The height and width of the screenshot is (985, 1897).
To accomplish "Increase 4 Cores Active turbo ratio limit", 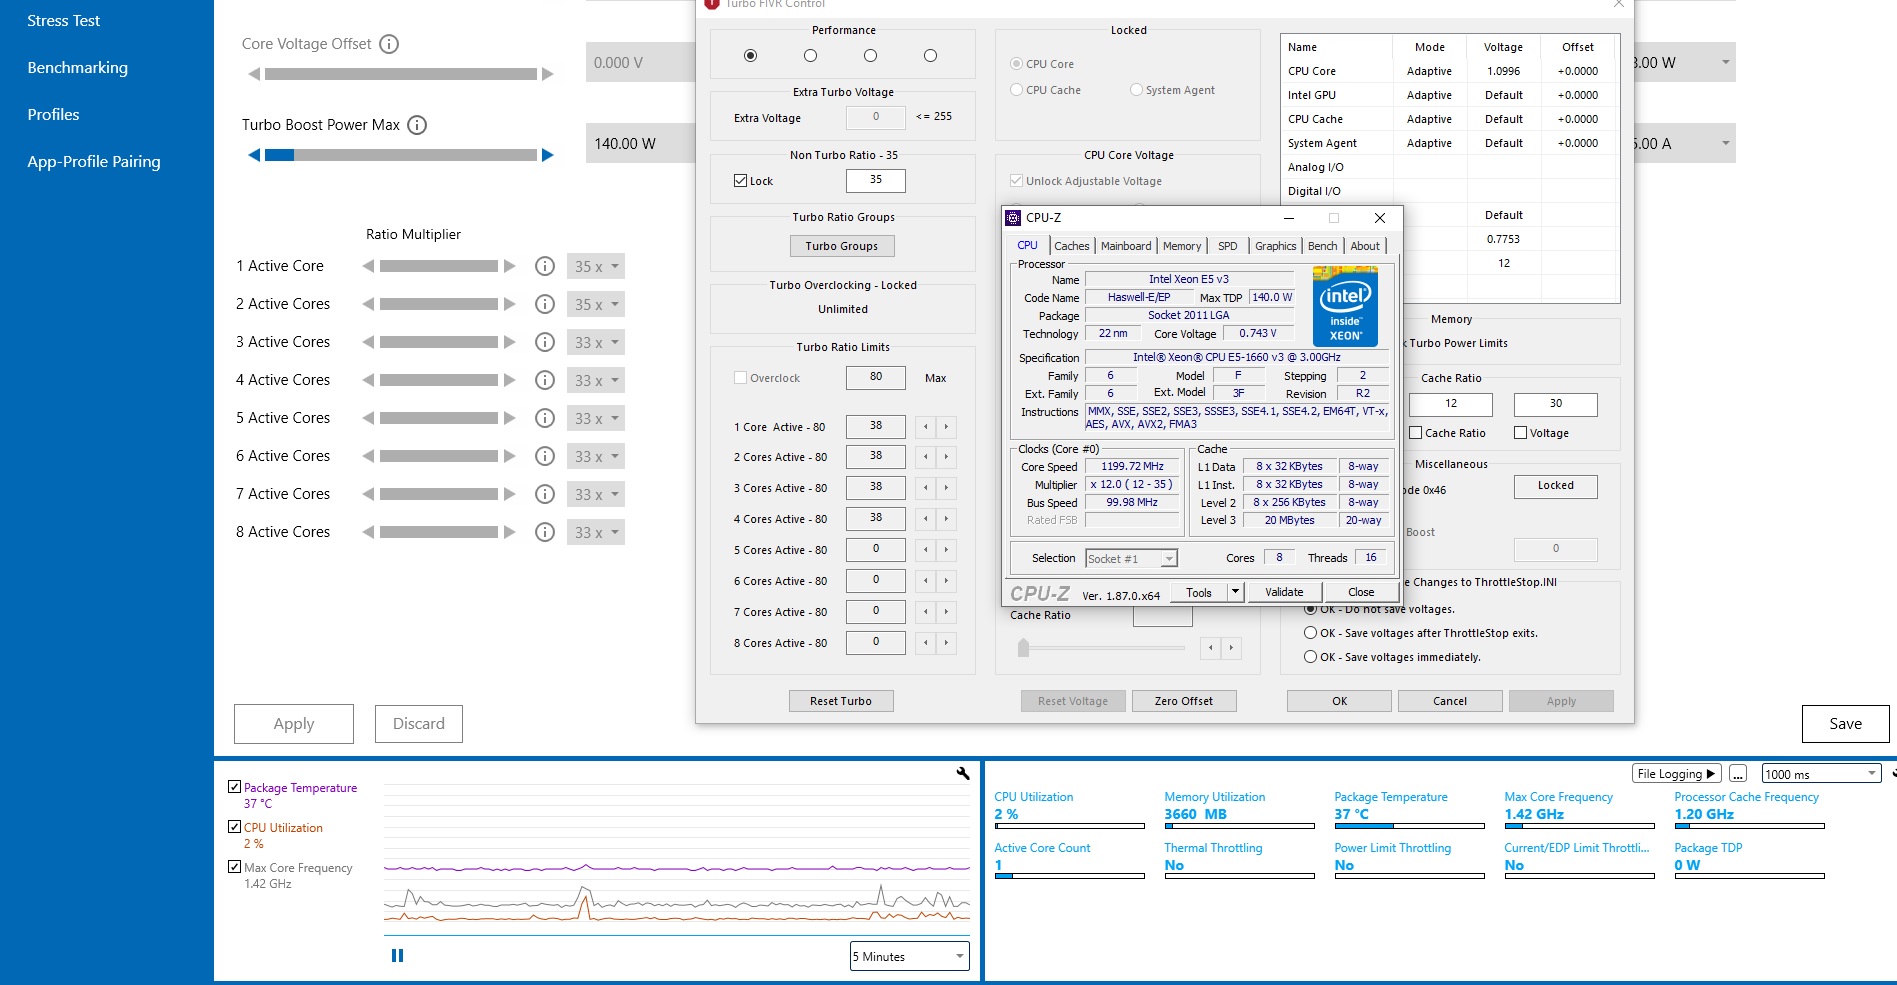I will click(x=946, y=519).
